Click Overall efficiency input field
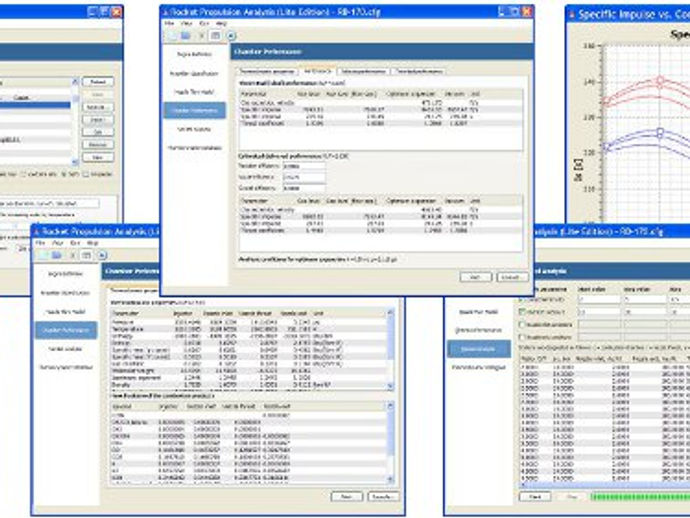 coord(304,188)
